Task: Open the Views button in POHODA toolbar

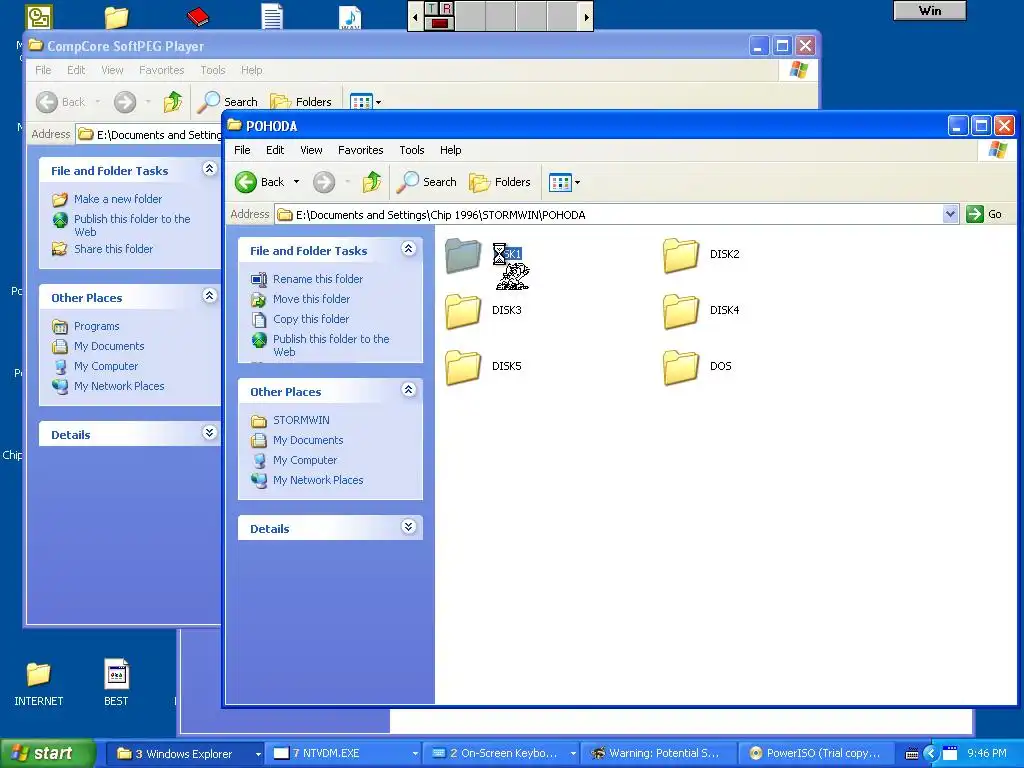Action: pyautogui.click(x=560, y=182)
